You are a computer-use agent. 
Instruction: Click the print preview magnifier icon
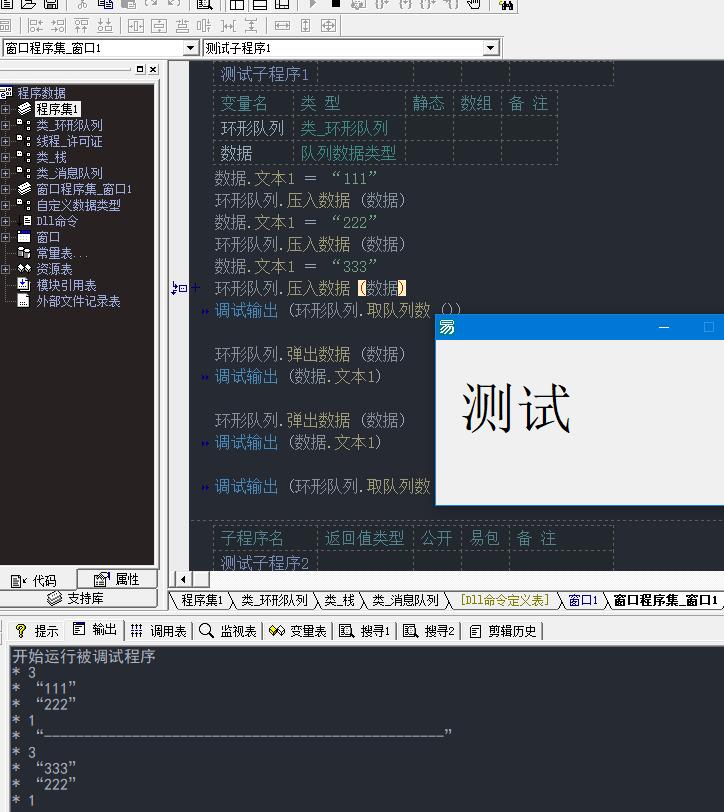tap(204, 4)
